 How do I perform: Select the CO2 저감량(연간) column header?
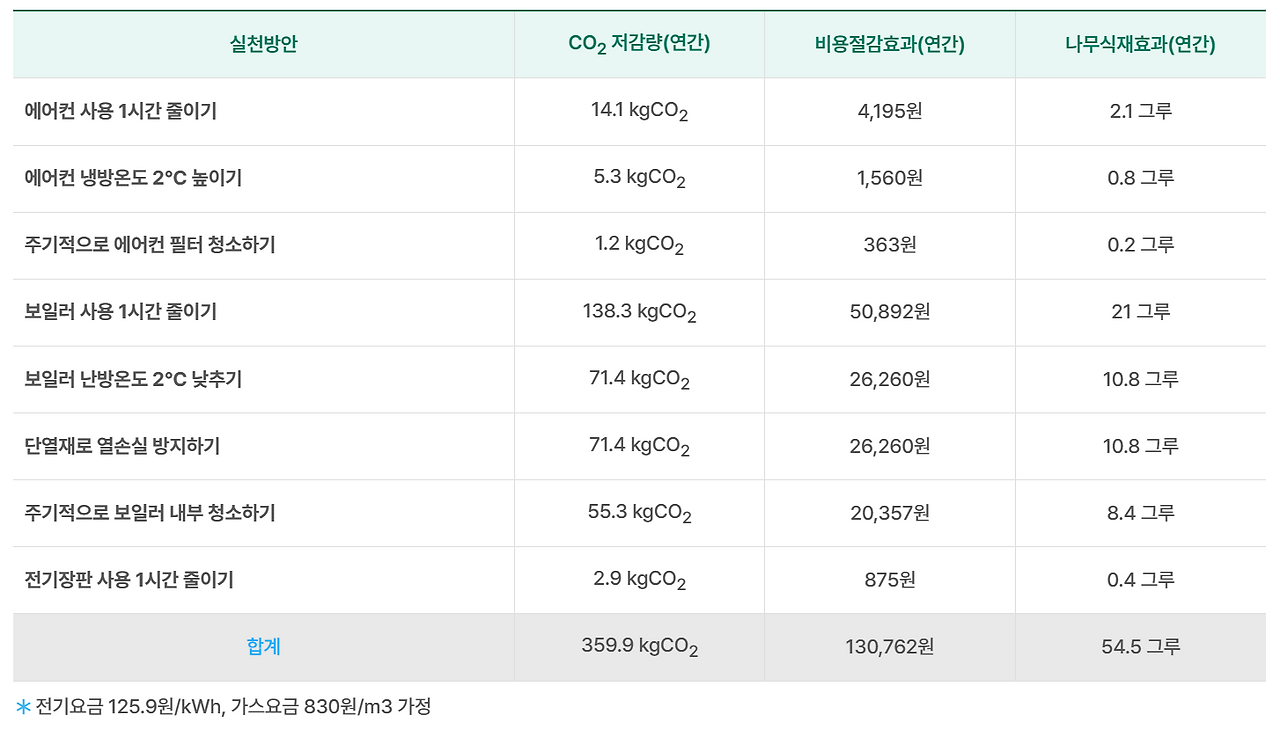[639, 44]
